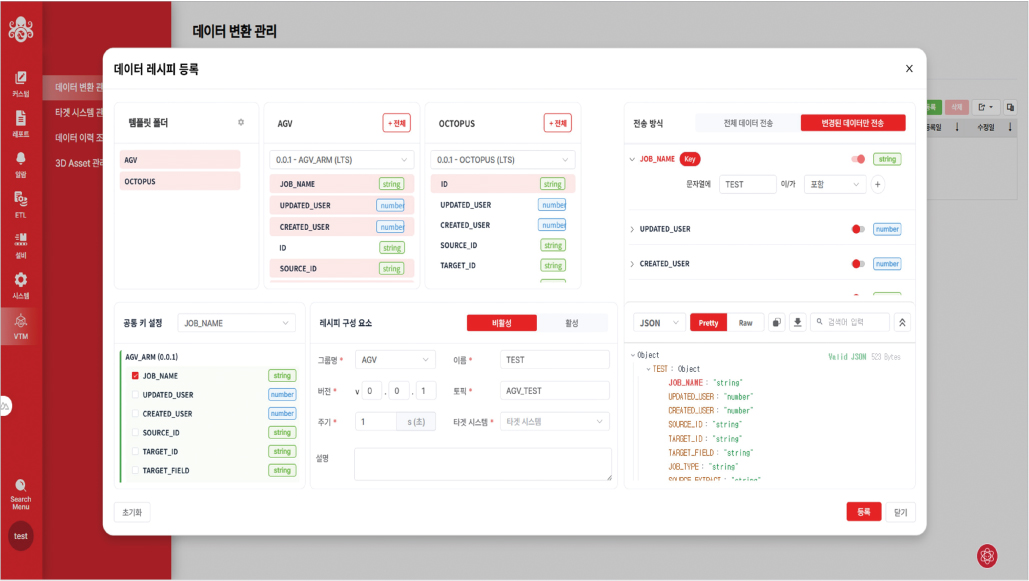This screenshot has height=581, width=1029.
Task: Click the JSON search input
Action: [x=850, y=322]
